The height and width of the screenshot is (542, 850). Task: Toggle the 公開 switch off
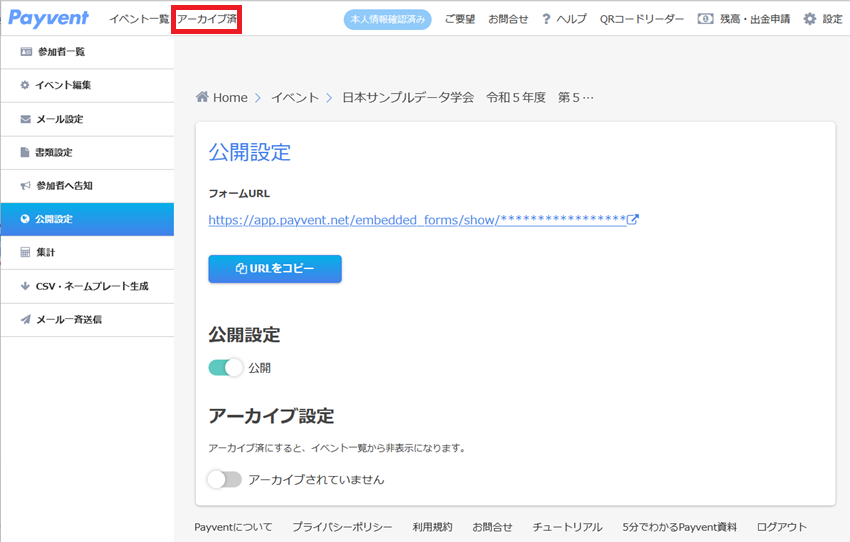click(226, 367)
